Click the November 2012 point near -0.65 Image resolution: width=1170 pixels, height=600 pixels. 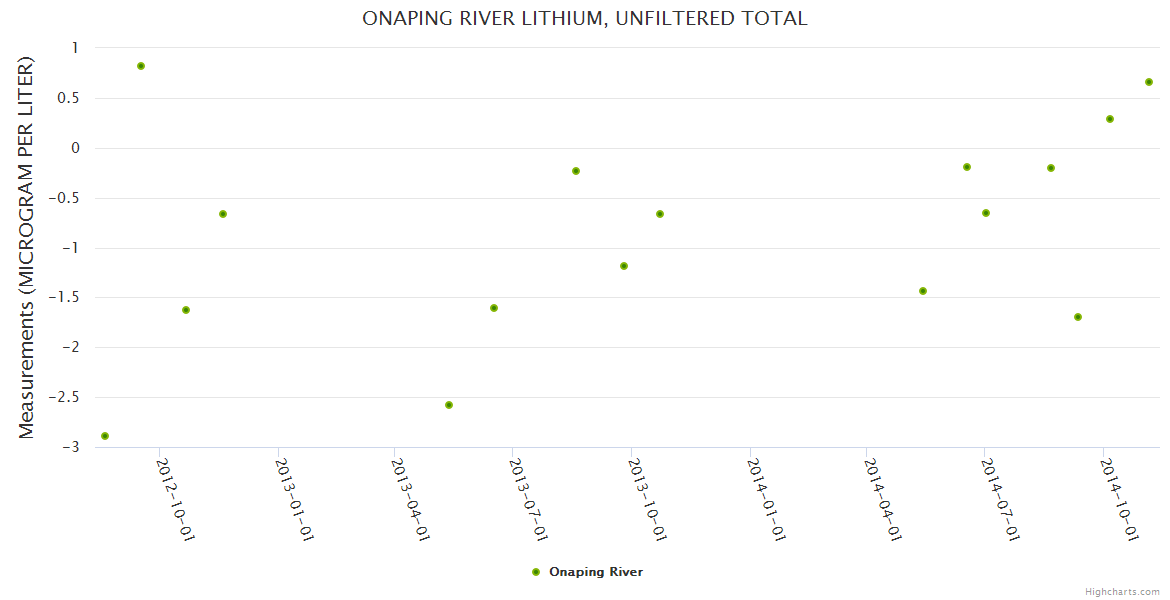[x=223, y=214]
